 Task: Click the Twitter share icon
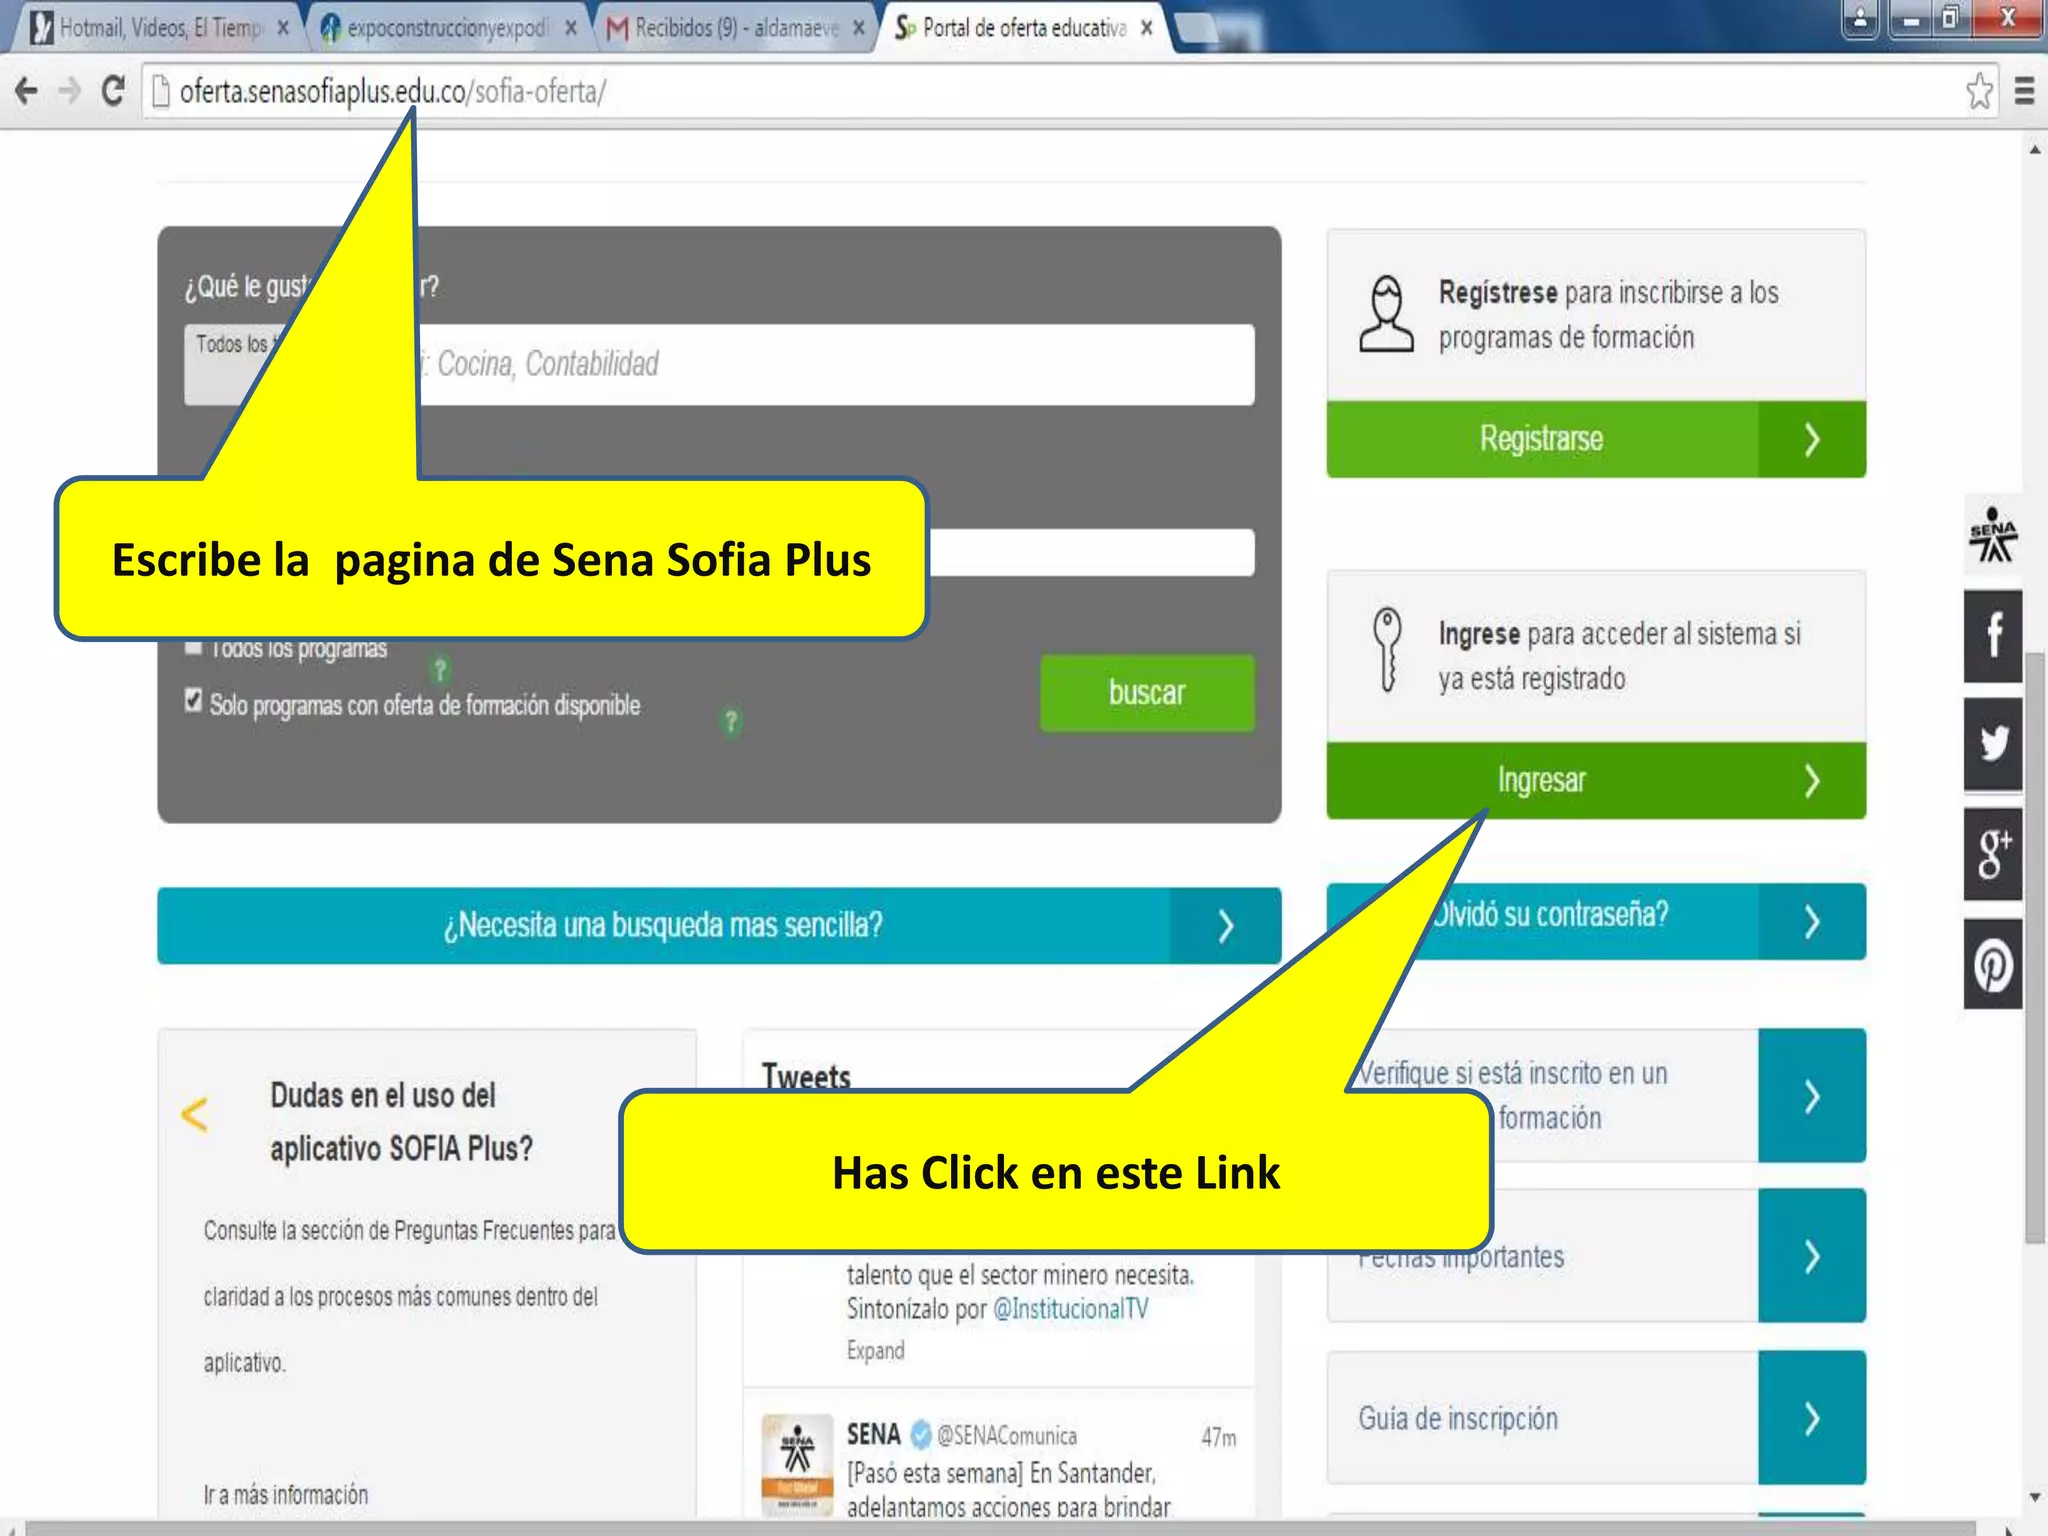point(1992,743)
